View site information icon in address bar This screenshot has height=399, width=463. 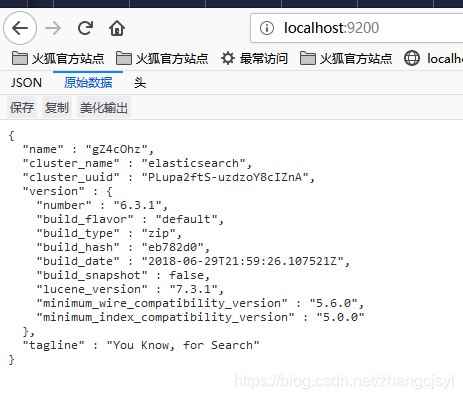click(267, 28)
